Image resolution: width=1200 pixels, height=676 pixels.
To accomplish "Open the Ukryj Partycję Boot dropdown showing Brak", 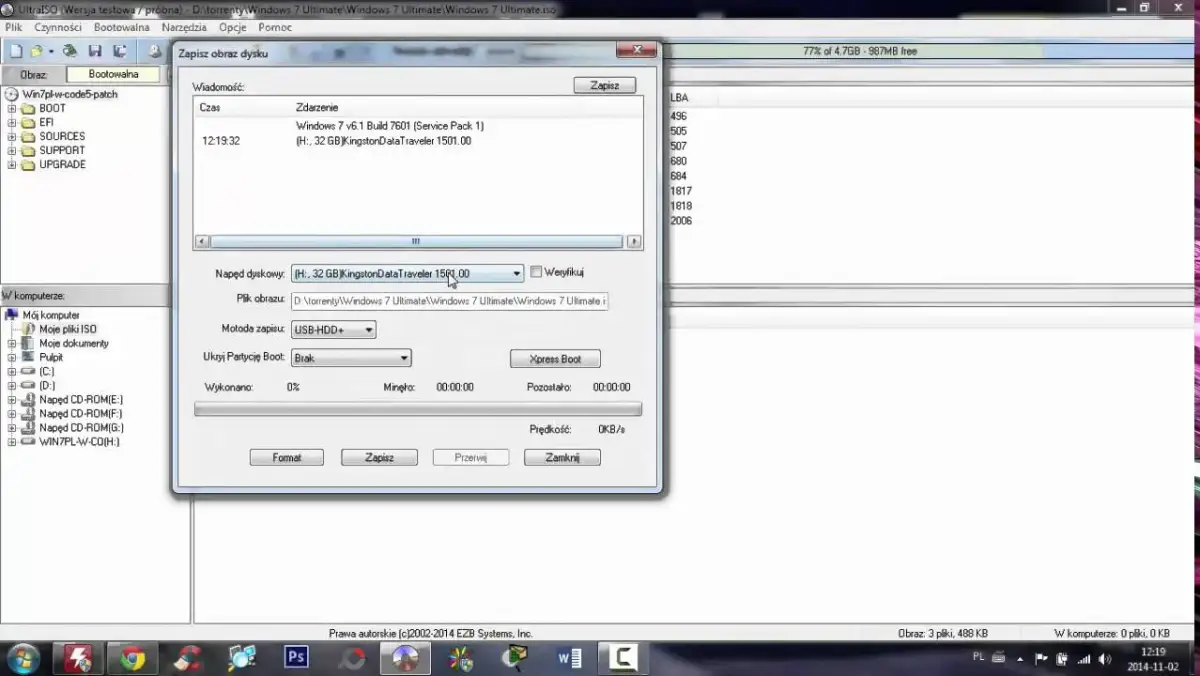I will pos(404,357).
